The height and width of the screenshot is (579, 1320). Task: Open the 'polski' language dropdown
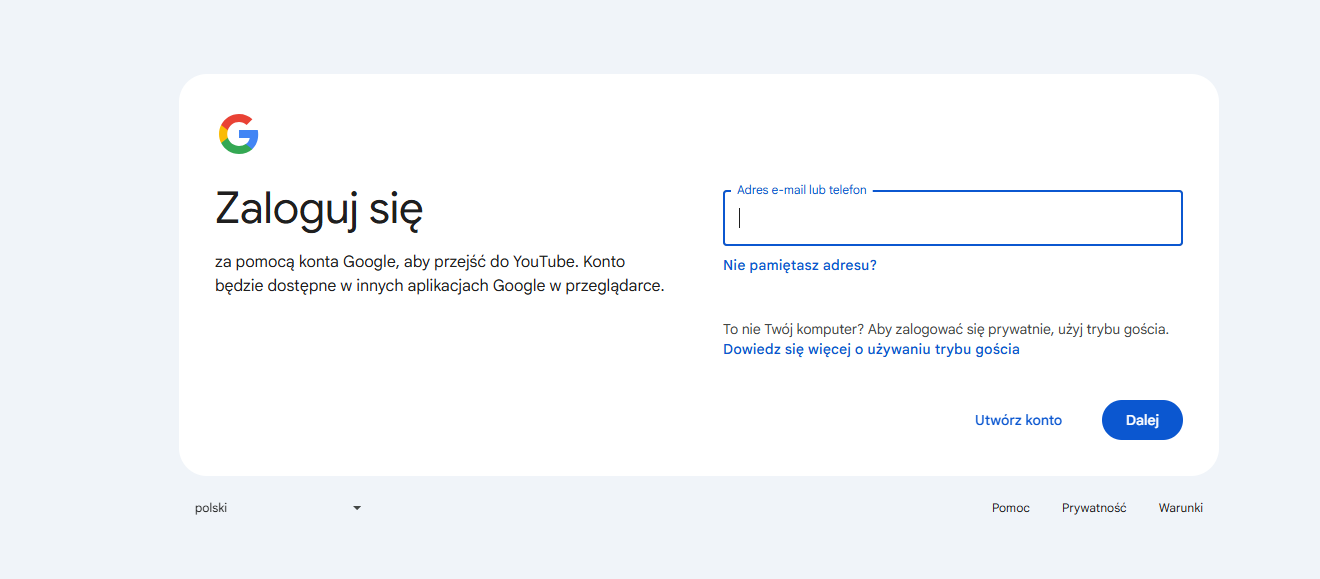[276, 508]
